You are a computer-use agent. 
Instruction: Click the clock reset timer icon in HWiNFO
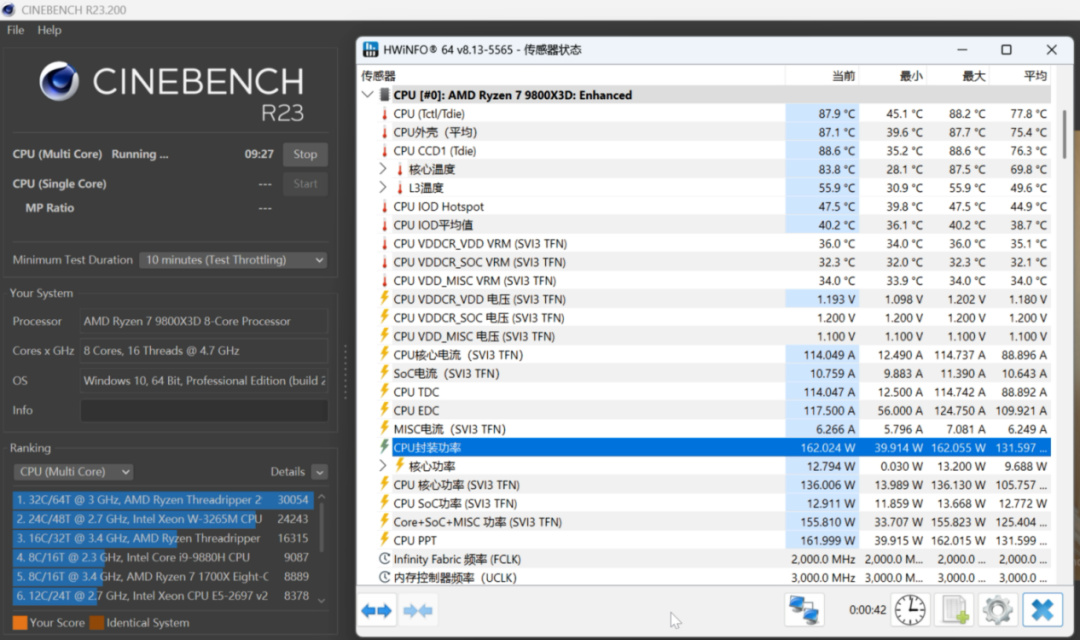pyautogui.click(x=910, y=610)
